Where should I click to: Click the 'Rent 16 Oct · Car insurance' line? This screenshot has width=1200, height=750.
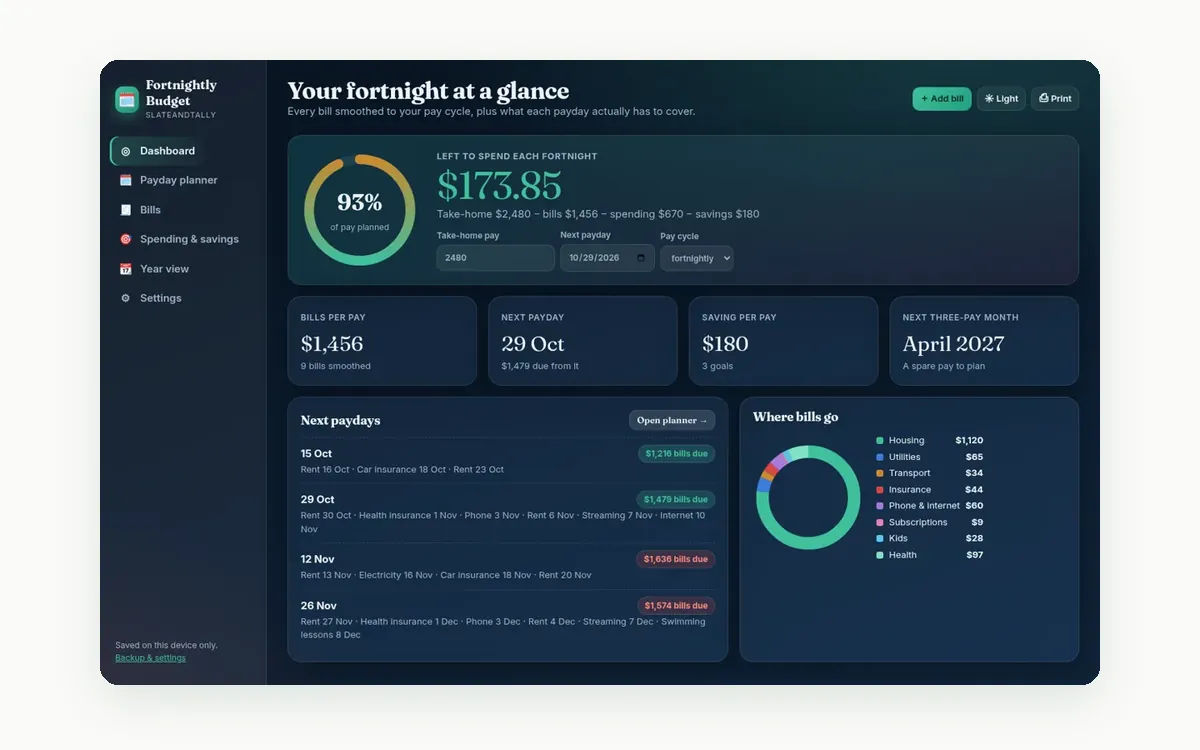402,470
